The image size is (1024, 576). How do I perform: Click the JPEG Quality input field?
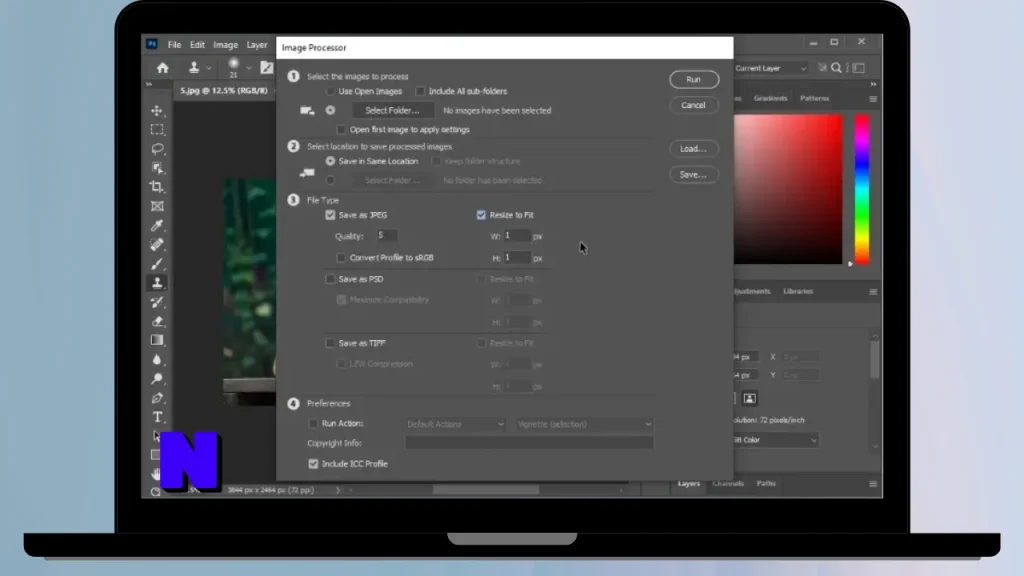click(x=387, y=235)
